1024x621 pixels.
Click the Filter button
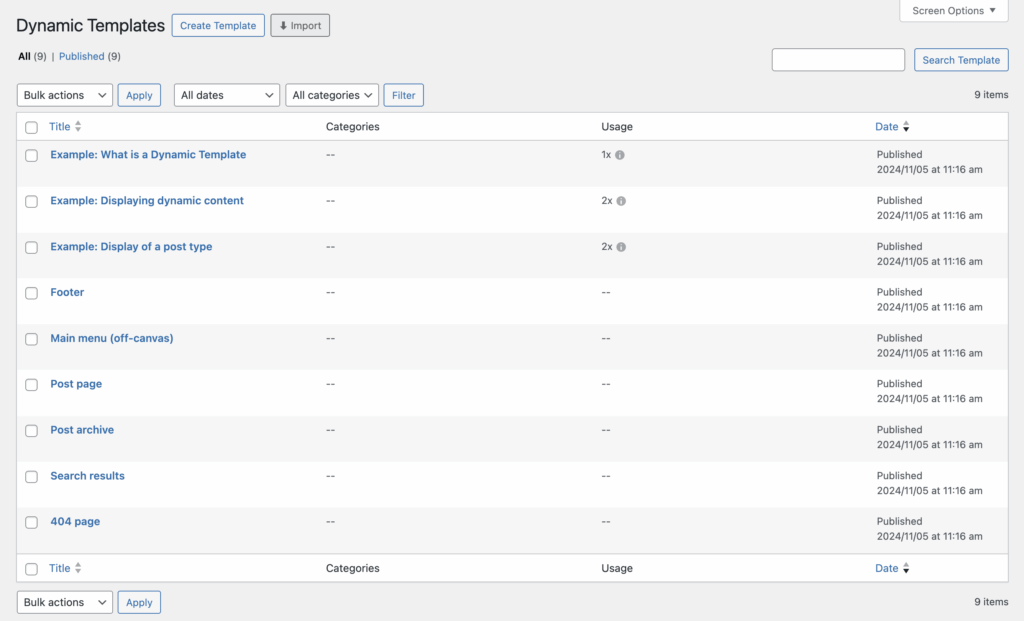click(x=404, y=95)
